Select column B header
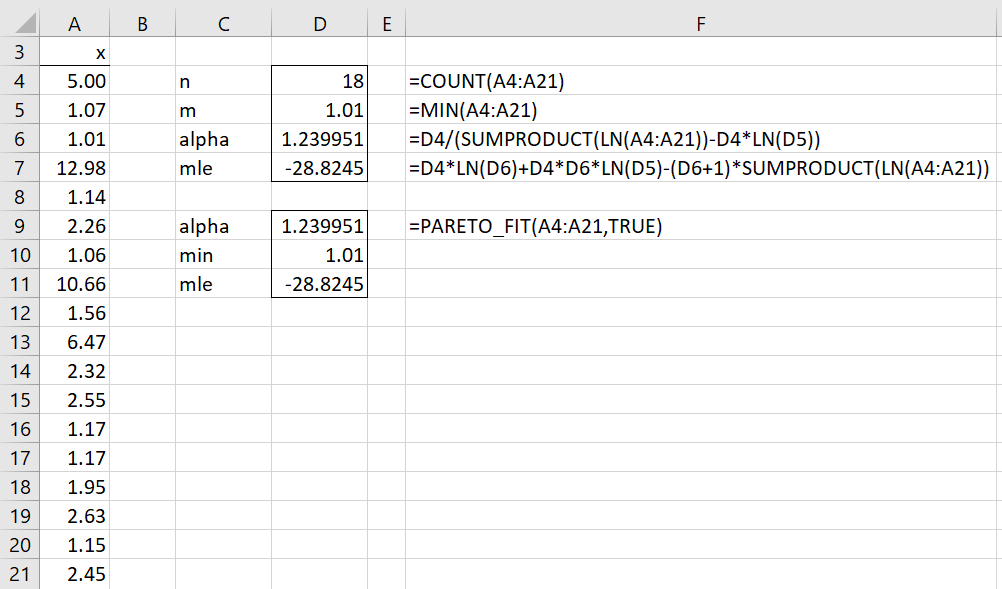 pos(142,24)
